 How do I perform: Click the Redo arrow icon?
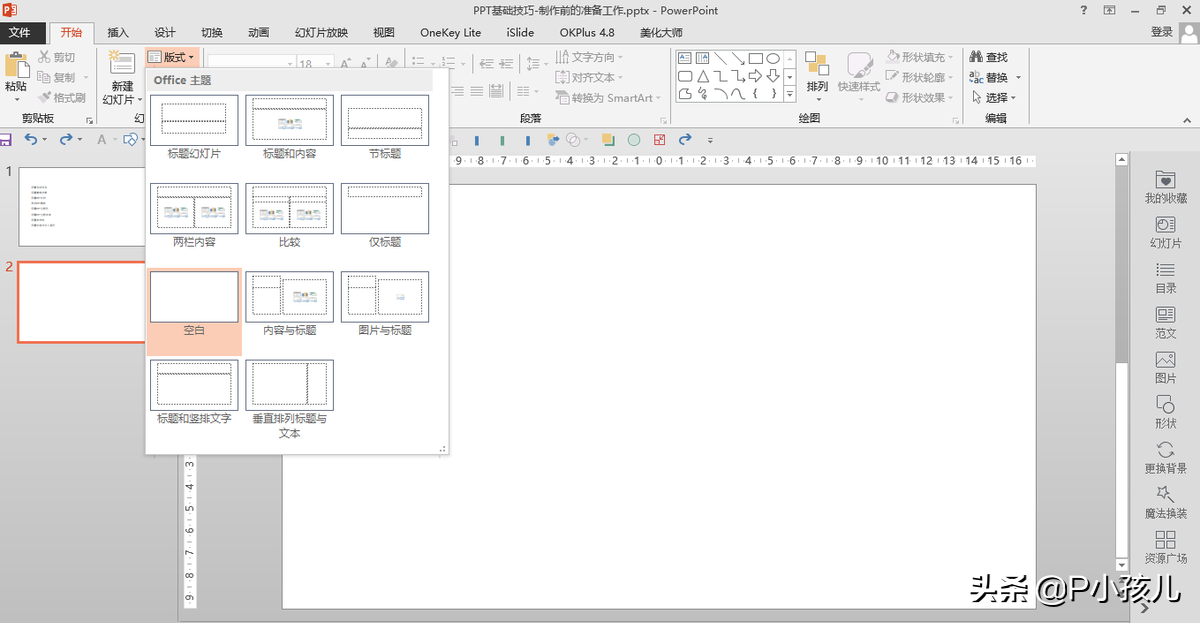[66, 140]
